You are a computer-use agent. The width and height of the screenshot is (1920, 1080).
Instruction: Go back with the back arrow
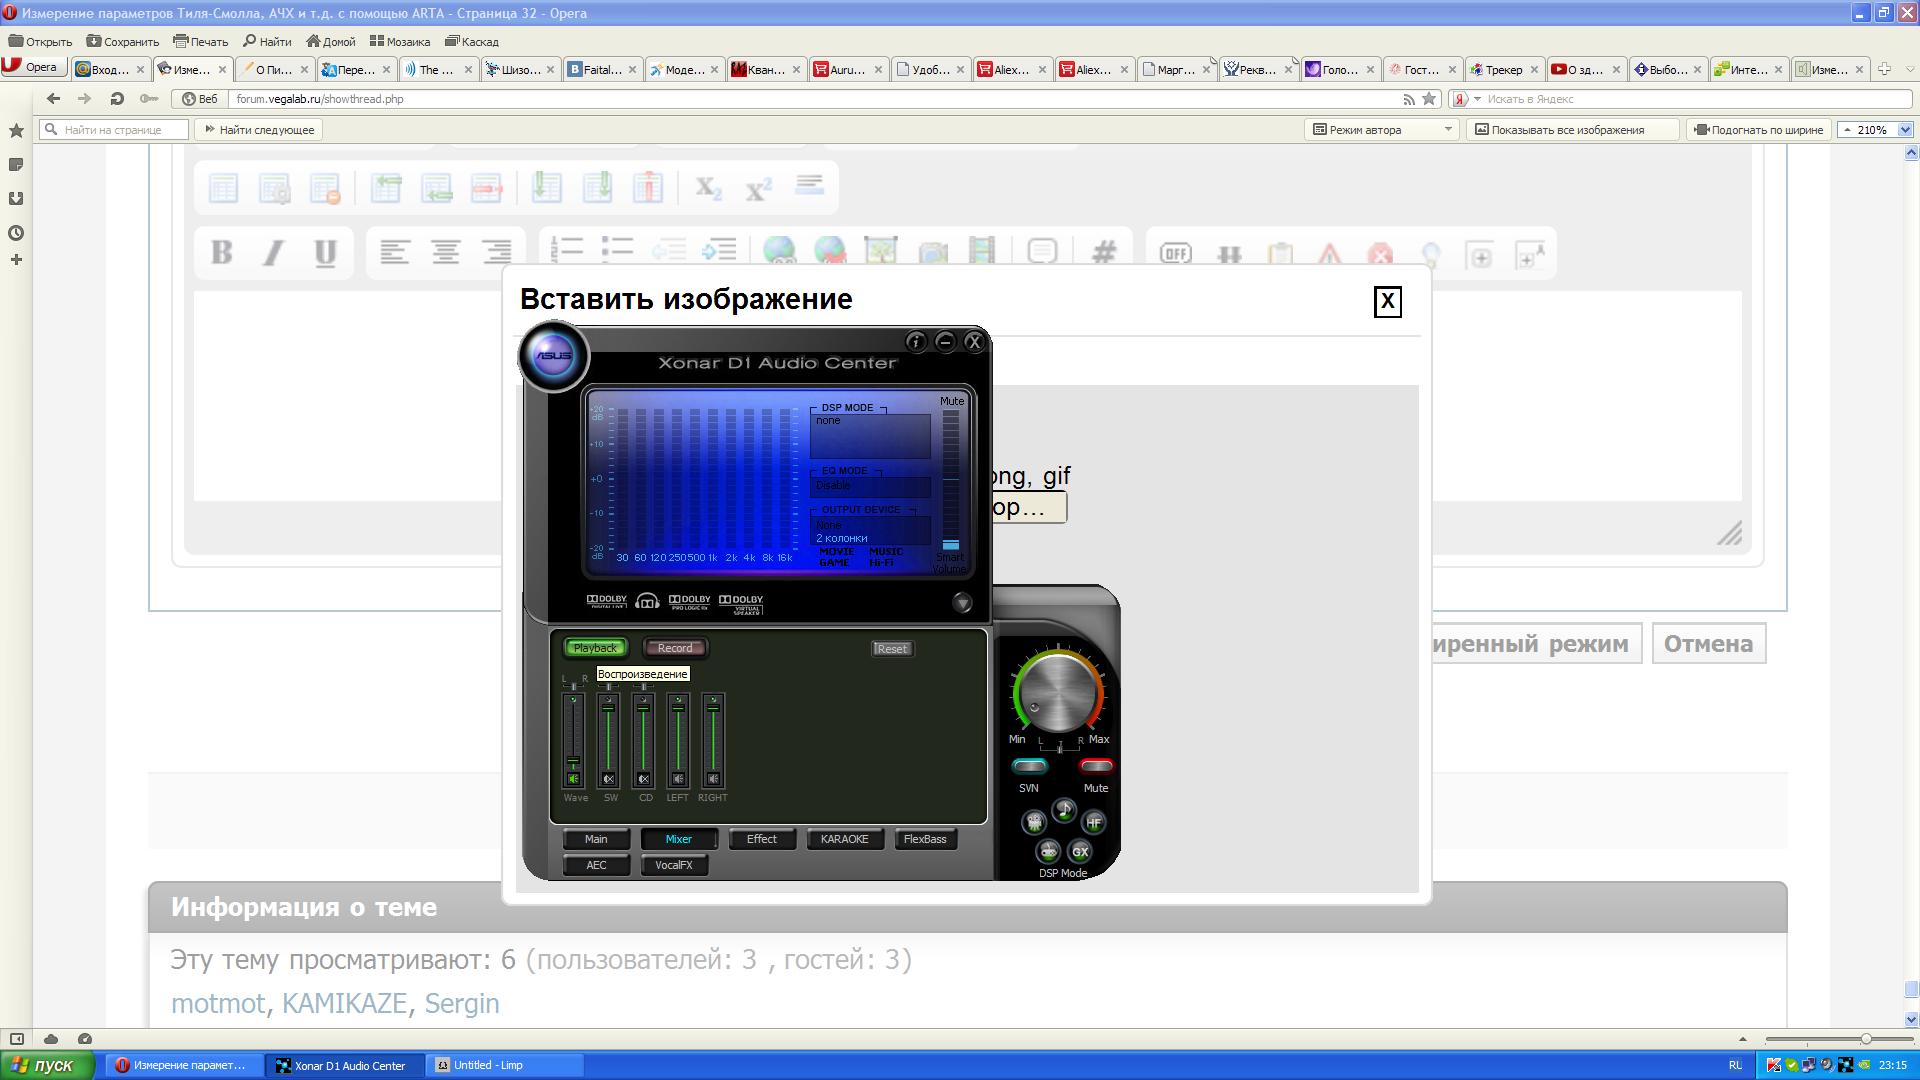[x=54, y=98]
